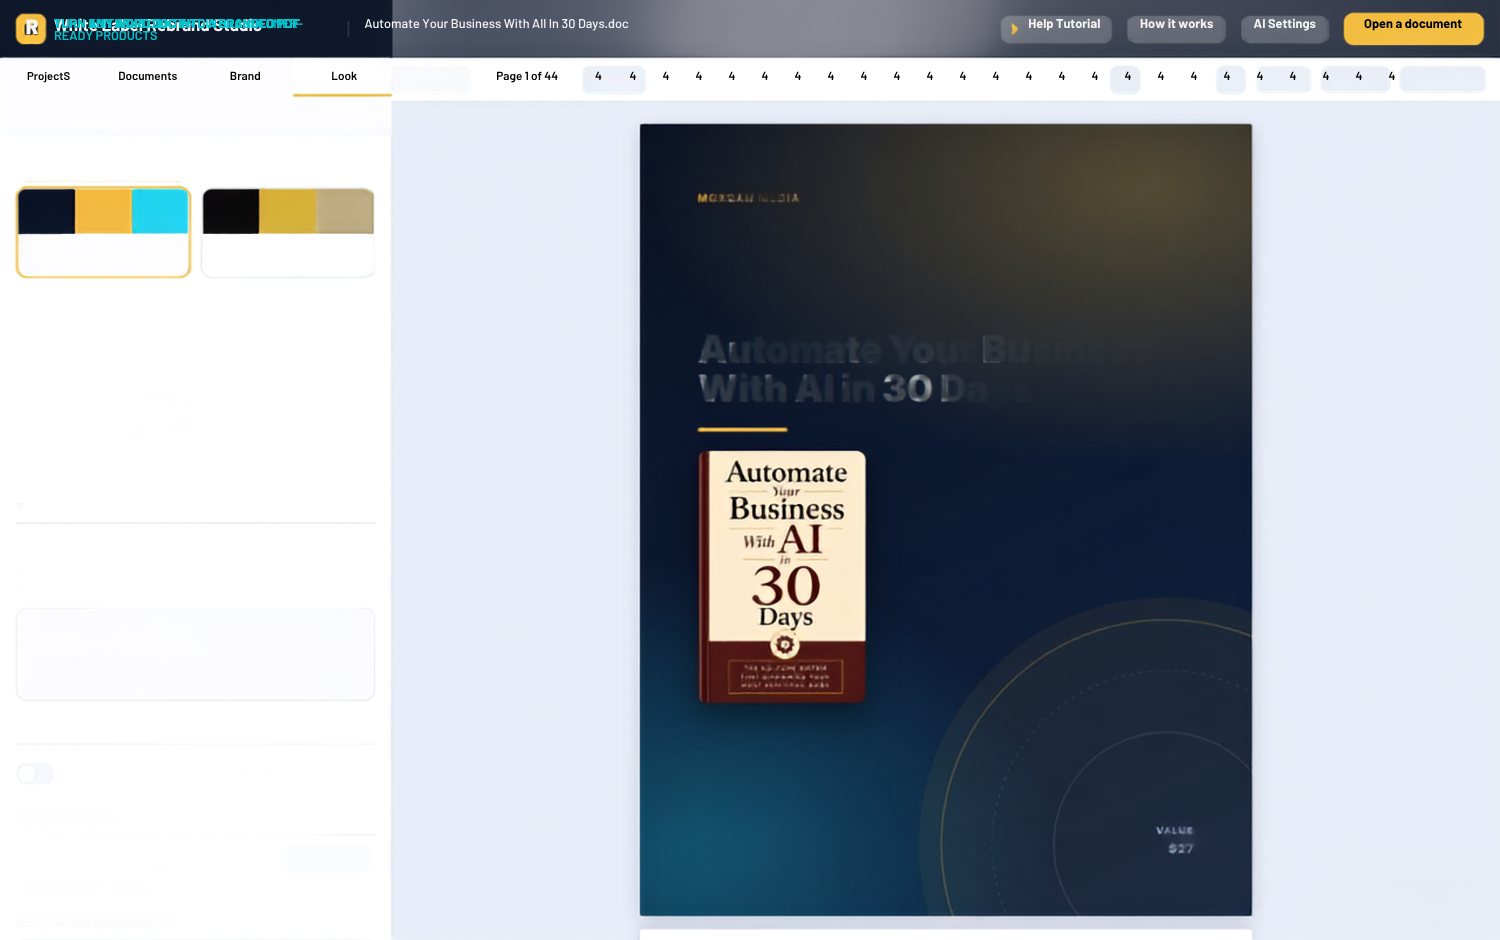Open the Help Tutorial video
The image size is (1500, 940).
click(x=1056, y=28)
